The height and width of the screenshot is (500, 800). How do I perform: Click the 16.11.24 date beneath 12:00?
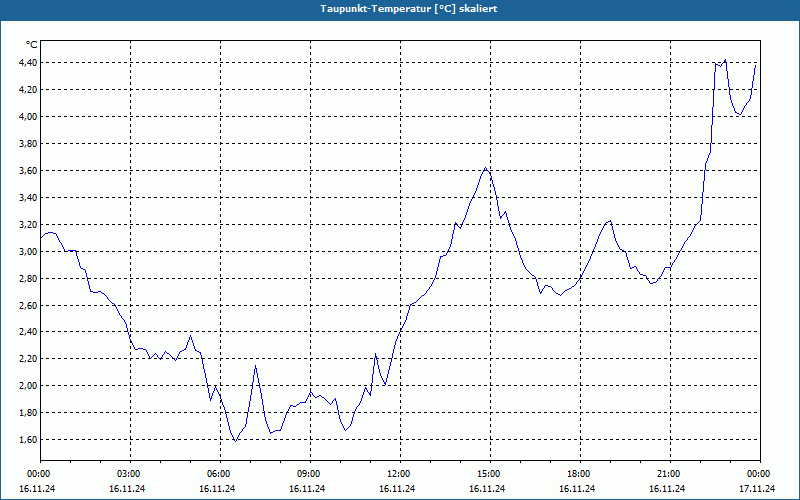(397, 489)
